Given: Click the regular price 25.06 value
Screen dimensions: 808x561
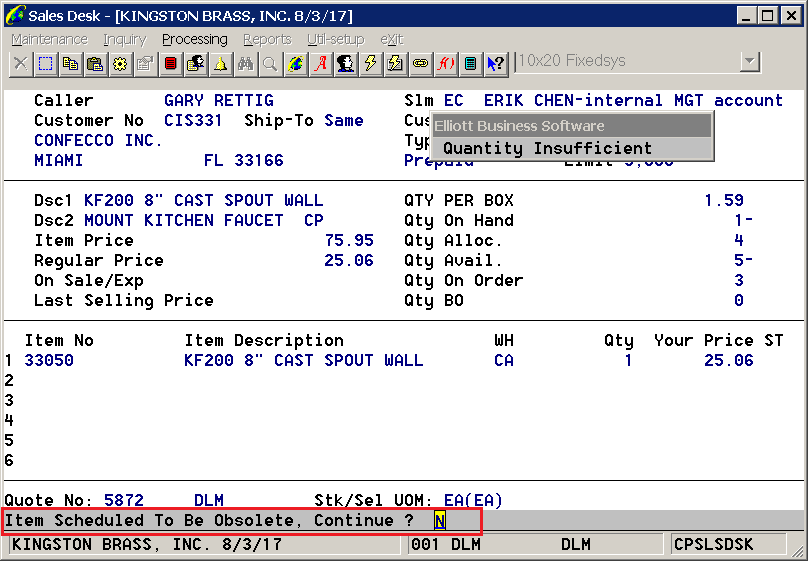Looking at the screenshot, I should coord(349,261).
